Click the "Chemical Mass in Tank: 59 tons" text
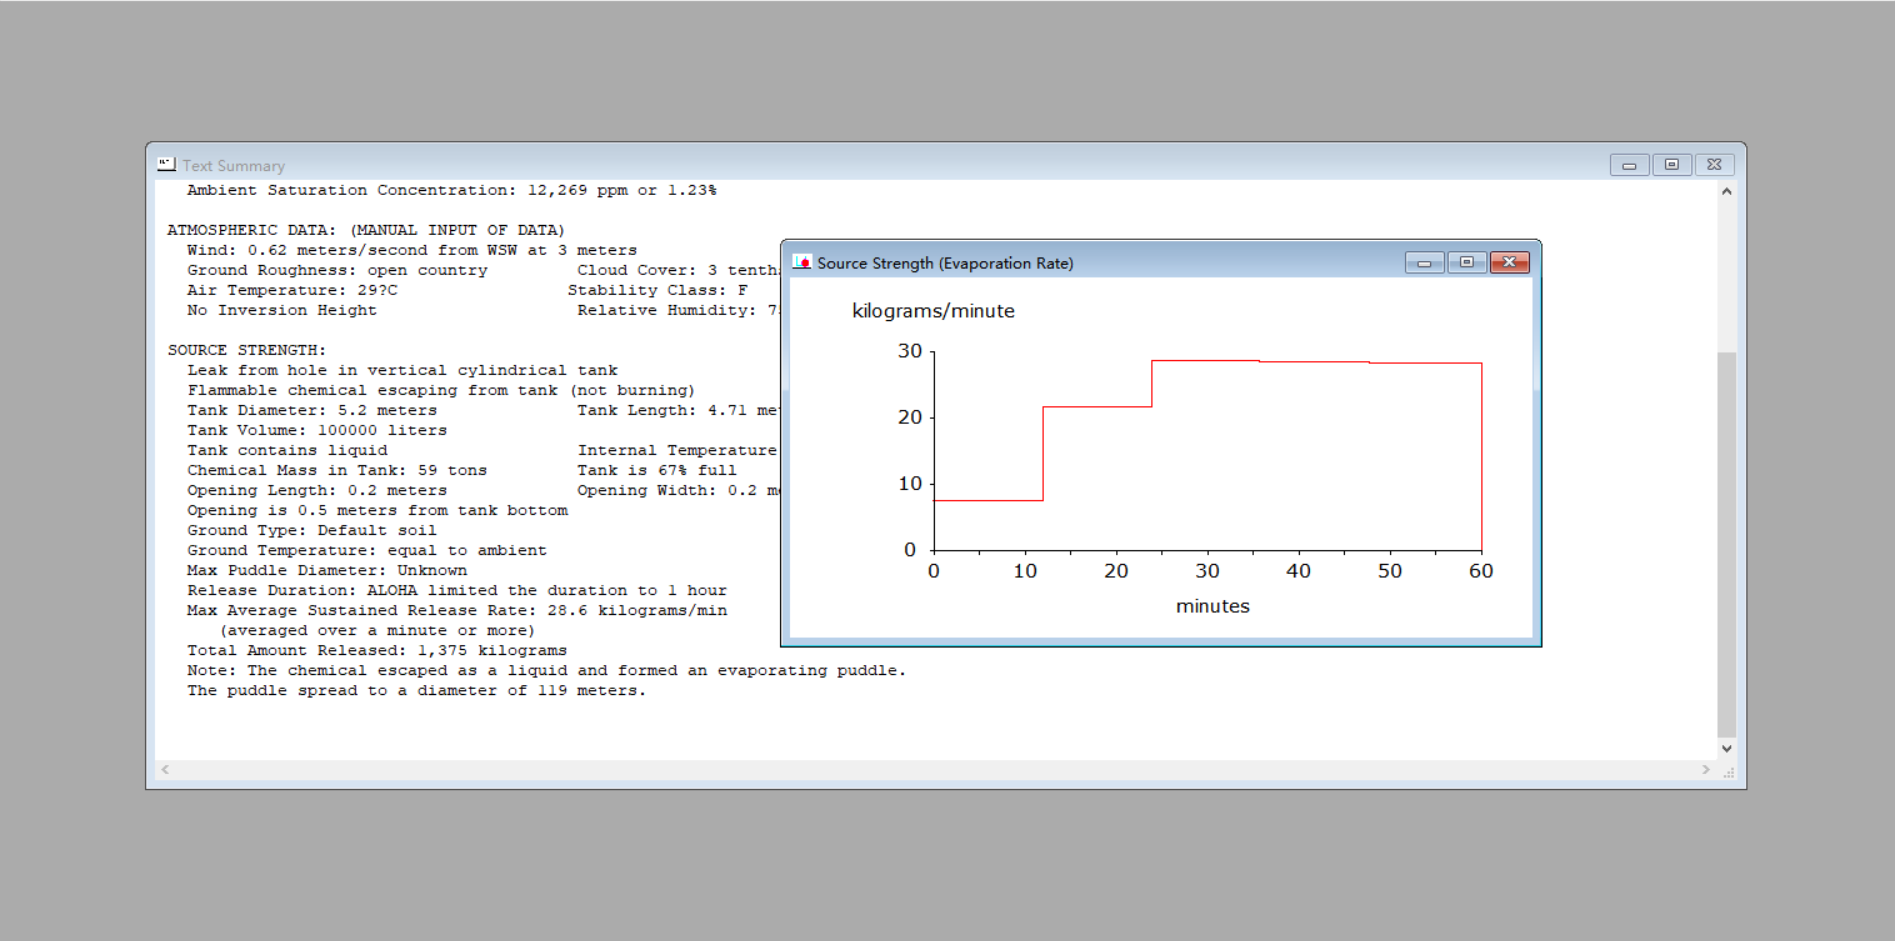 tap(337, 470)
